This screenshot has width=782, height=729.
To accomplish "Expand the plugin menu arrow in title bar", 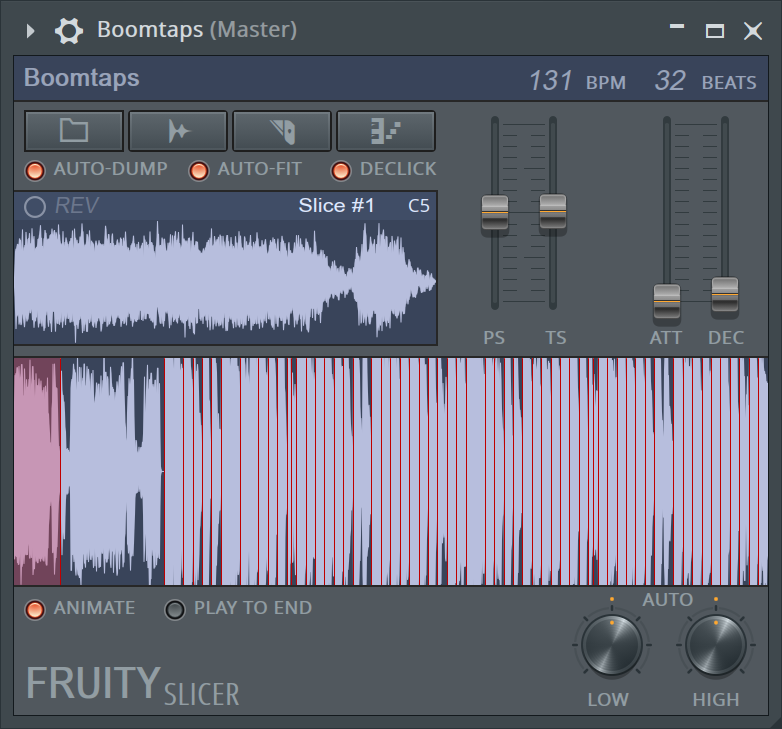I will point(30,31).
